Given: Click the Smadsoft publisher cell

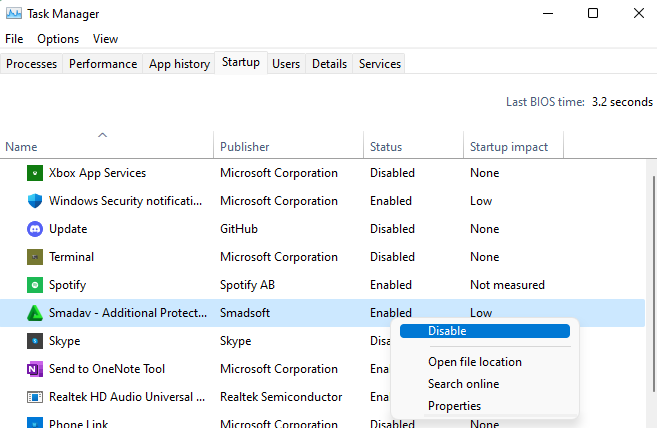Looking at the screenshot, I should coord(245,313).
